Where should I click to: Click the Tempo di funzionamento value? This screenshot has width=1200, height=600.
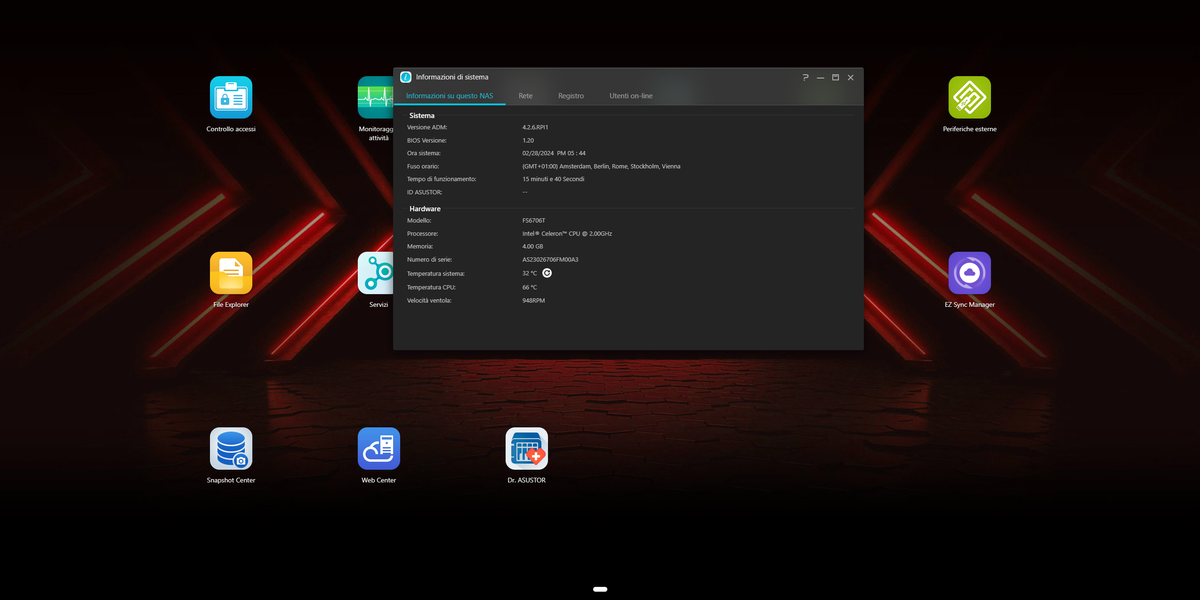[x=553, y=179]
